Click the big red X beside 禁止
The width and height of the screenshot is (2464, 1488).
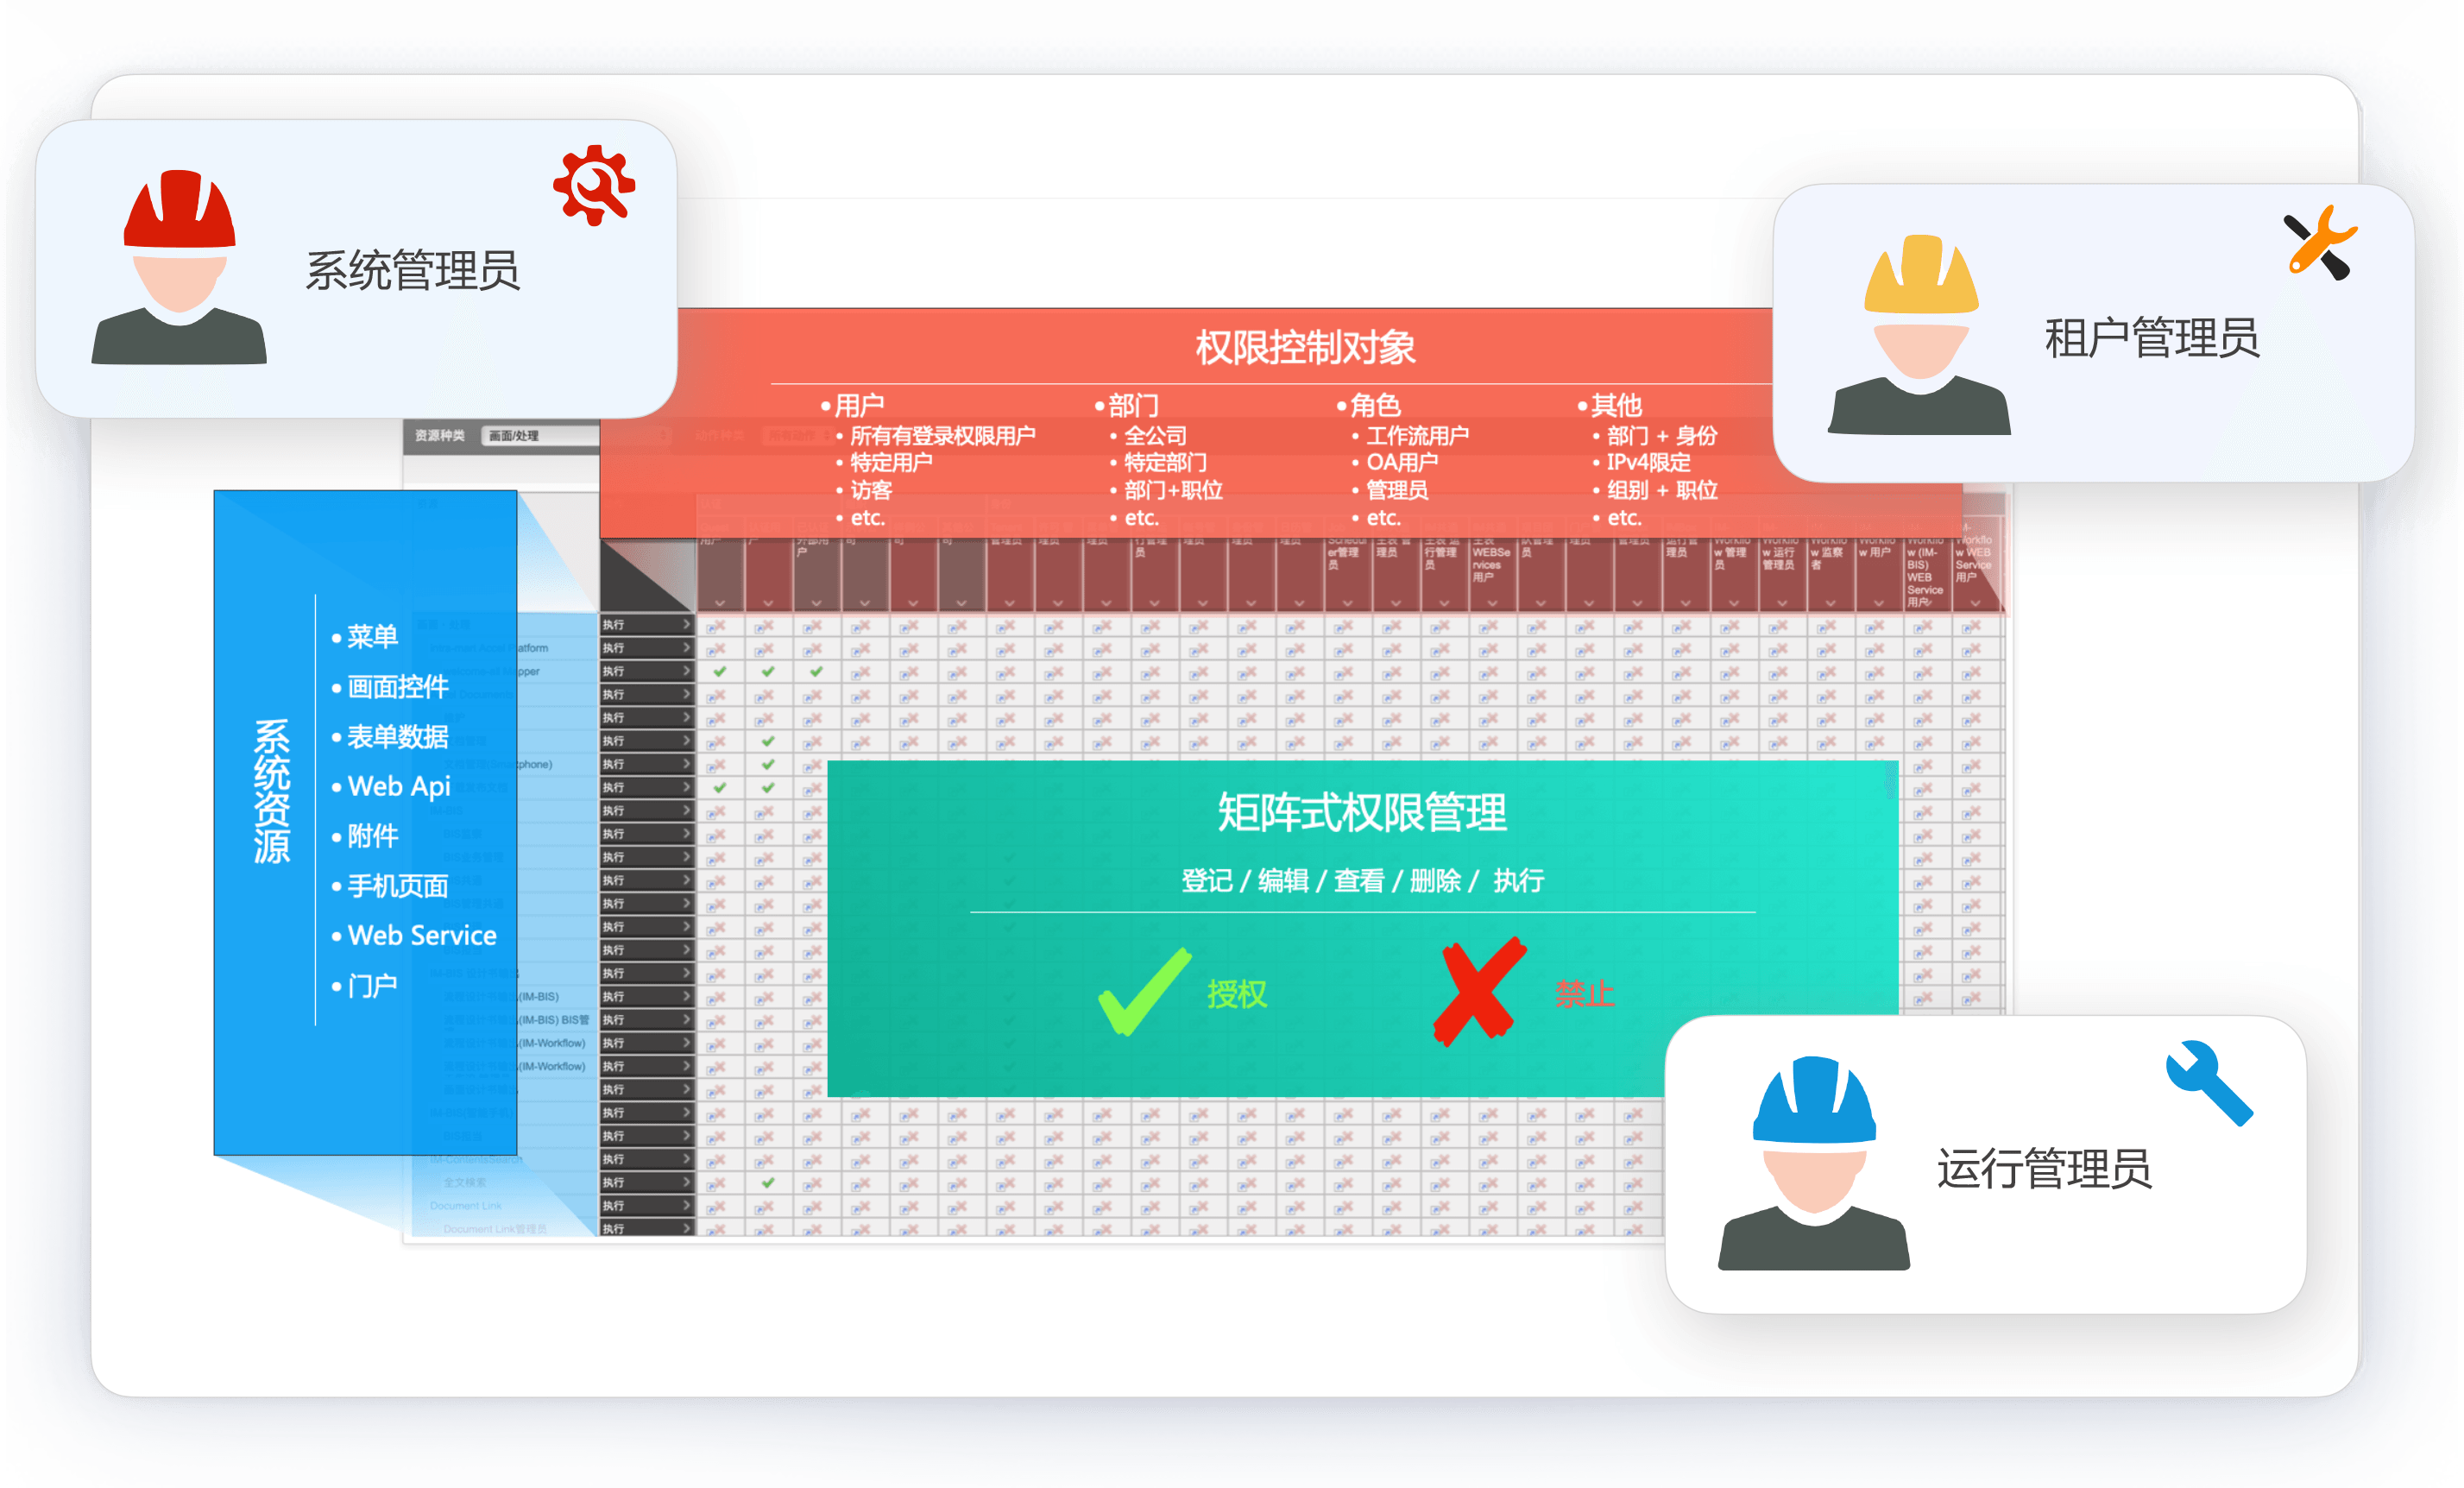pyautogui.click(x=1479, y=991)
